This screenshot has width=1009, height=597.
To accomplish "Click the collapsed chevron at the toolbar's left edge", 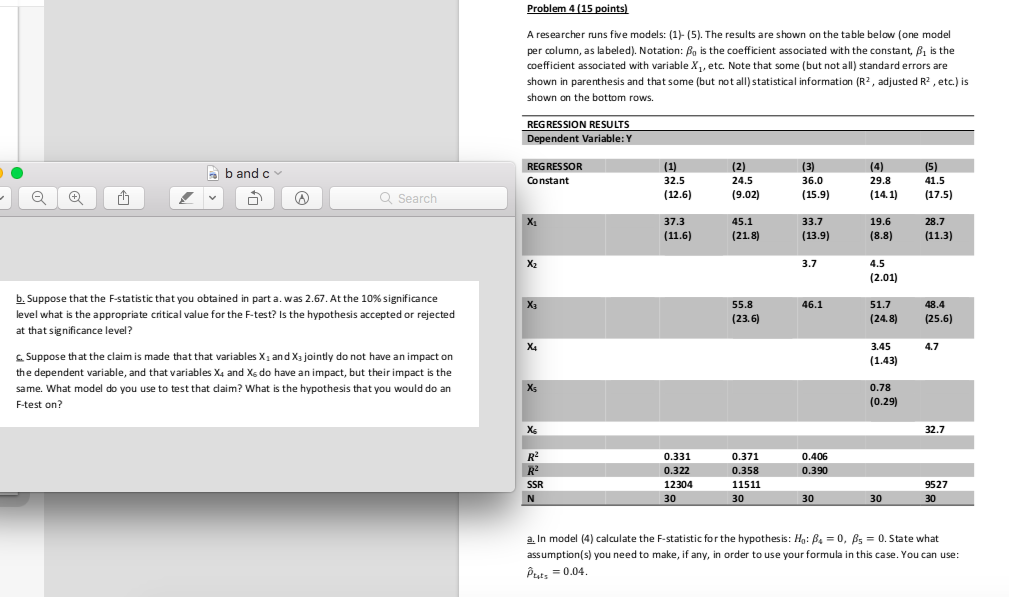I will [5, 197].
